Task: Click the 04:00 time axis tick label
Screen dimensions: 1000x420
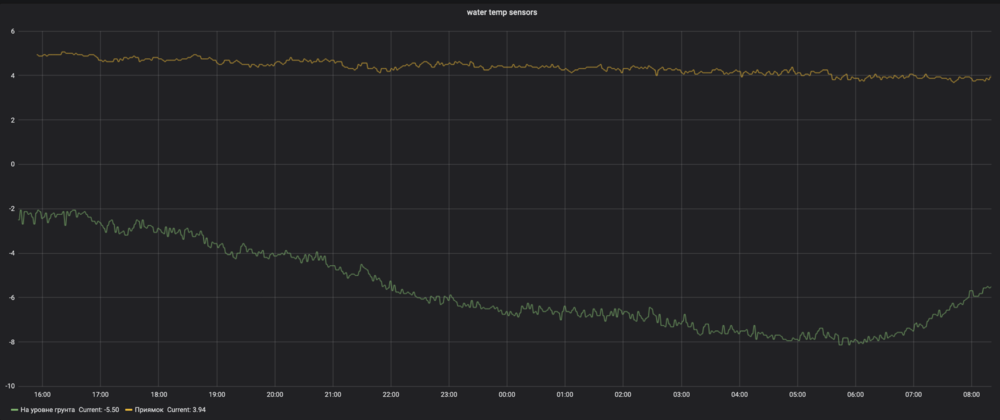Action: click(x=739, y=394)
